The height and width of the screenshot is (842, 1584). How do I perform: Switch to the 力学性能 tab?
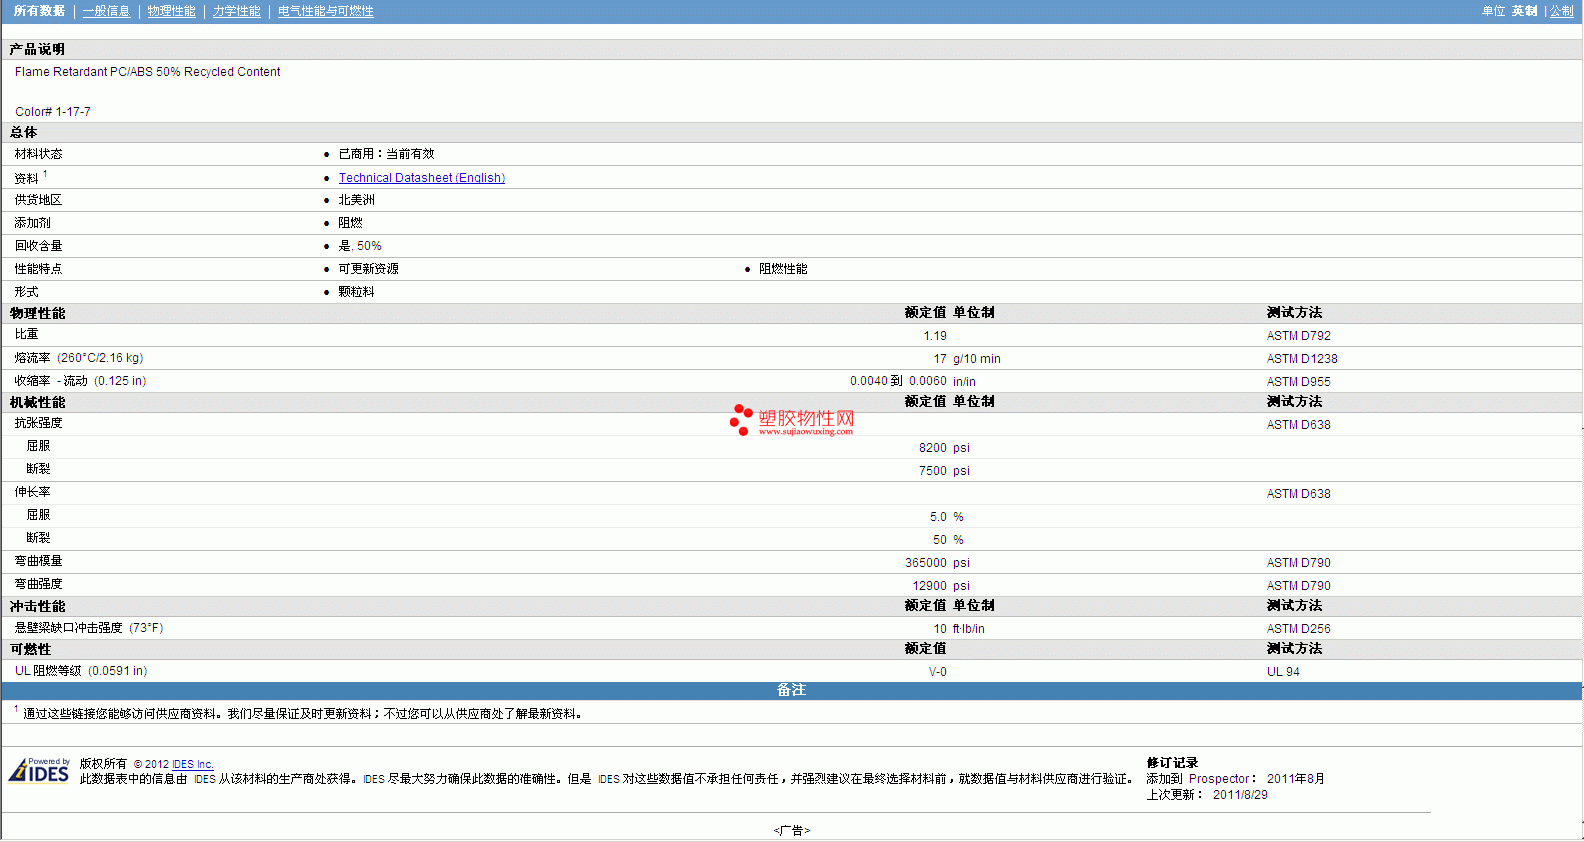pos(236,11)
